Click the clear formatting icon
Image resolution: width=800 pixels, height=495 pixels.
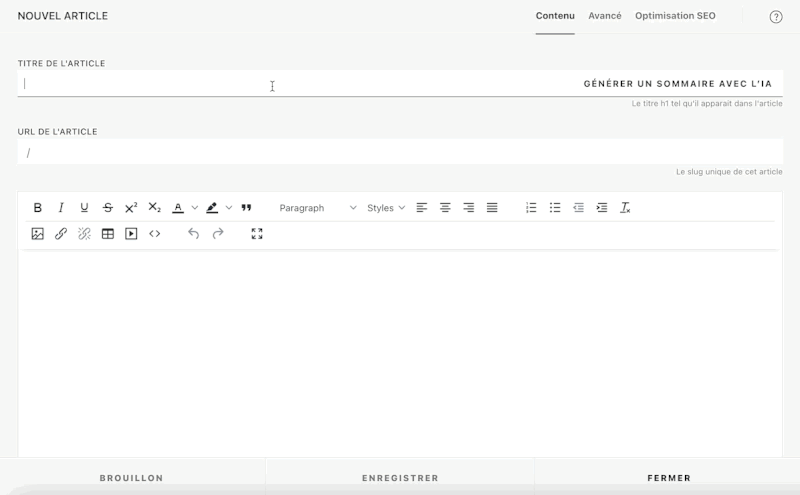[625, 208]
